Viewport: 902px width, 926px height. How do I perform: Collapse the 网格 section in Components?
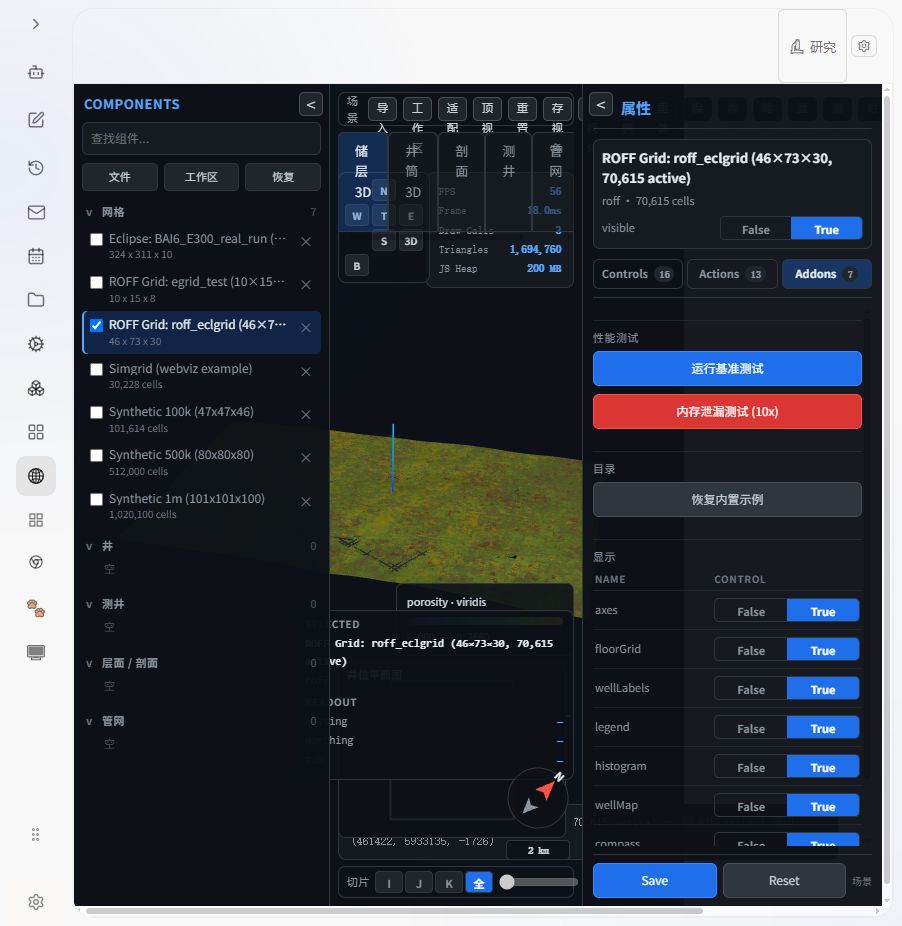[x=89, y=213]
